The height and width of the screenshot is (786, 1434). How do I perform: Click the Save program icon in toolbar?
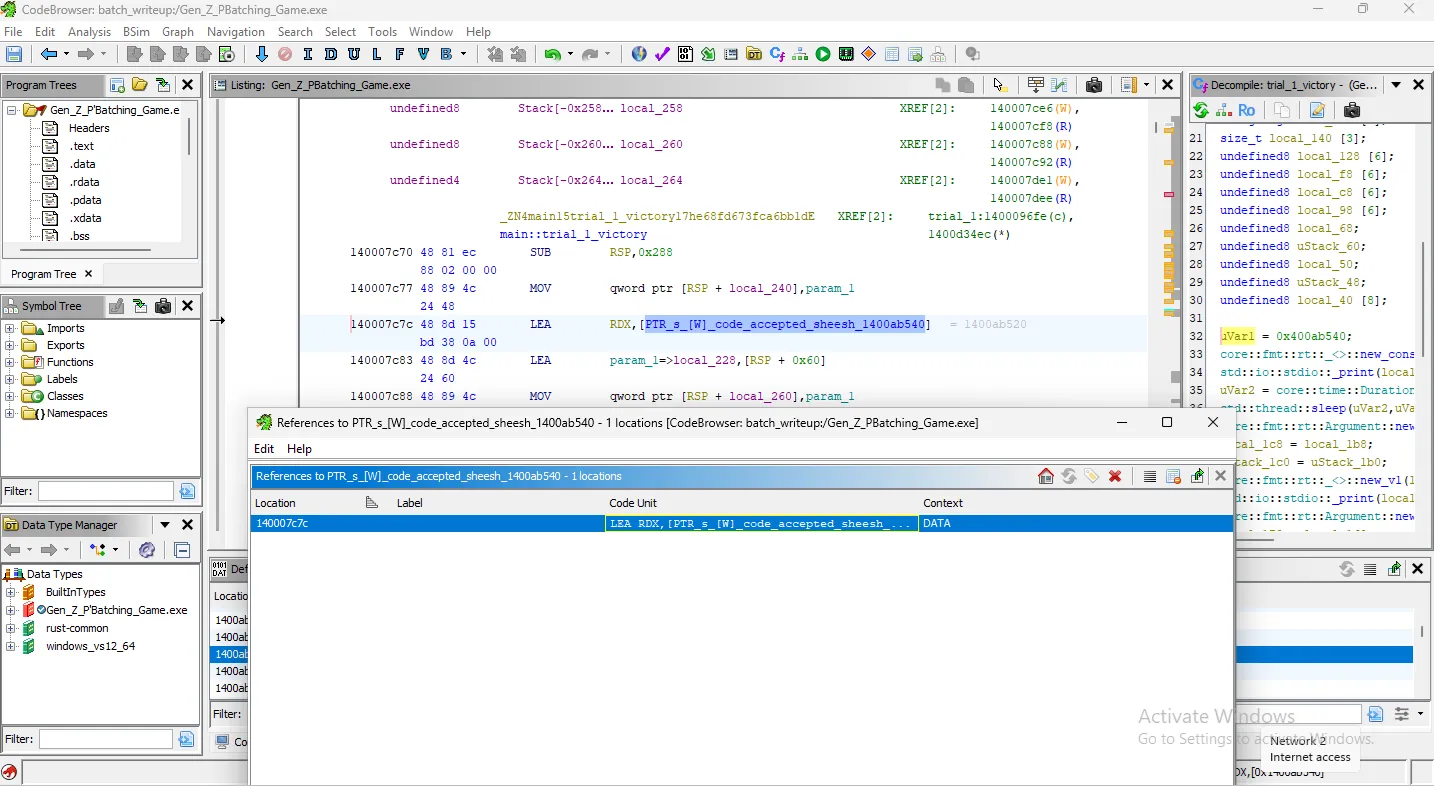[x=14, y=54]
